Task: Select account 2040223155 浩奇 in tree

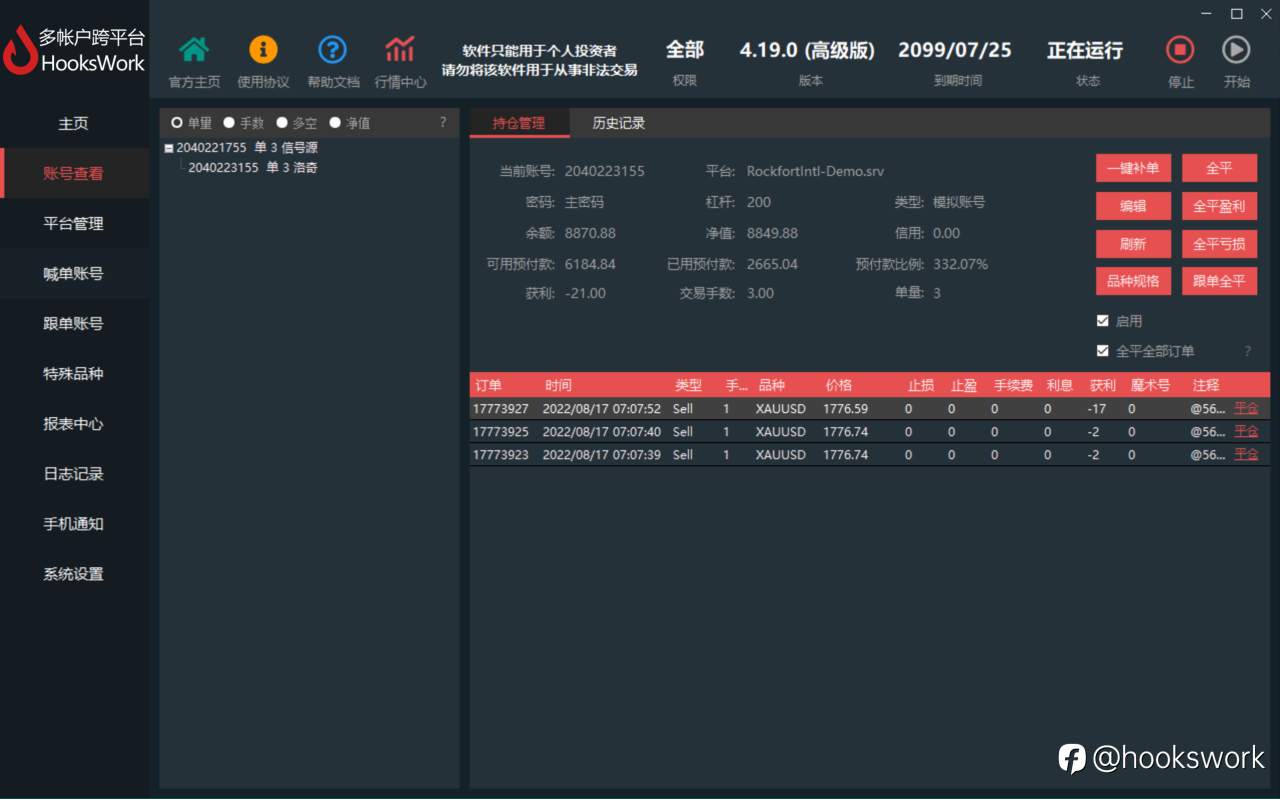Action: point(253,167)
